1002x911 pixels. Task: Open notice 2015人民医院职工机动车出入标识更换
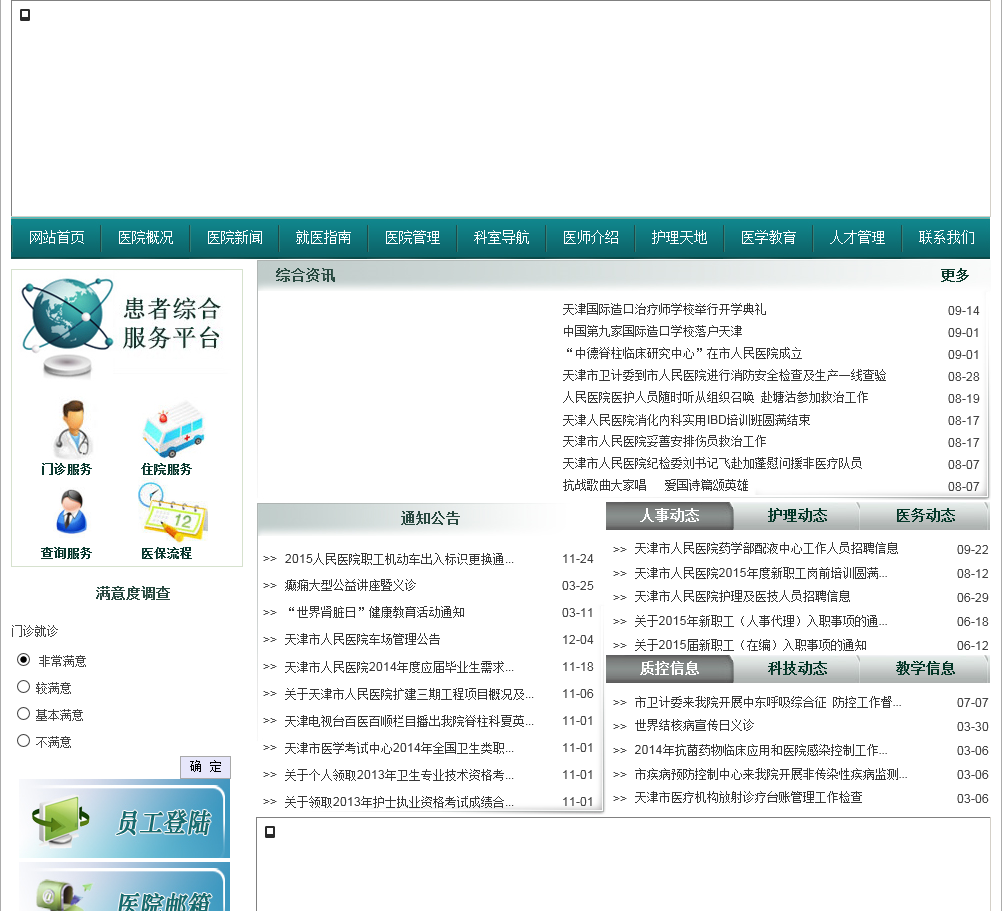(x=399, y=559)
